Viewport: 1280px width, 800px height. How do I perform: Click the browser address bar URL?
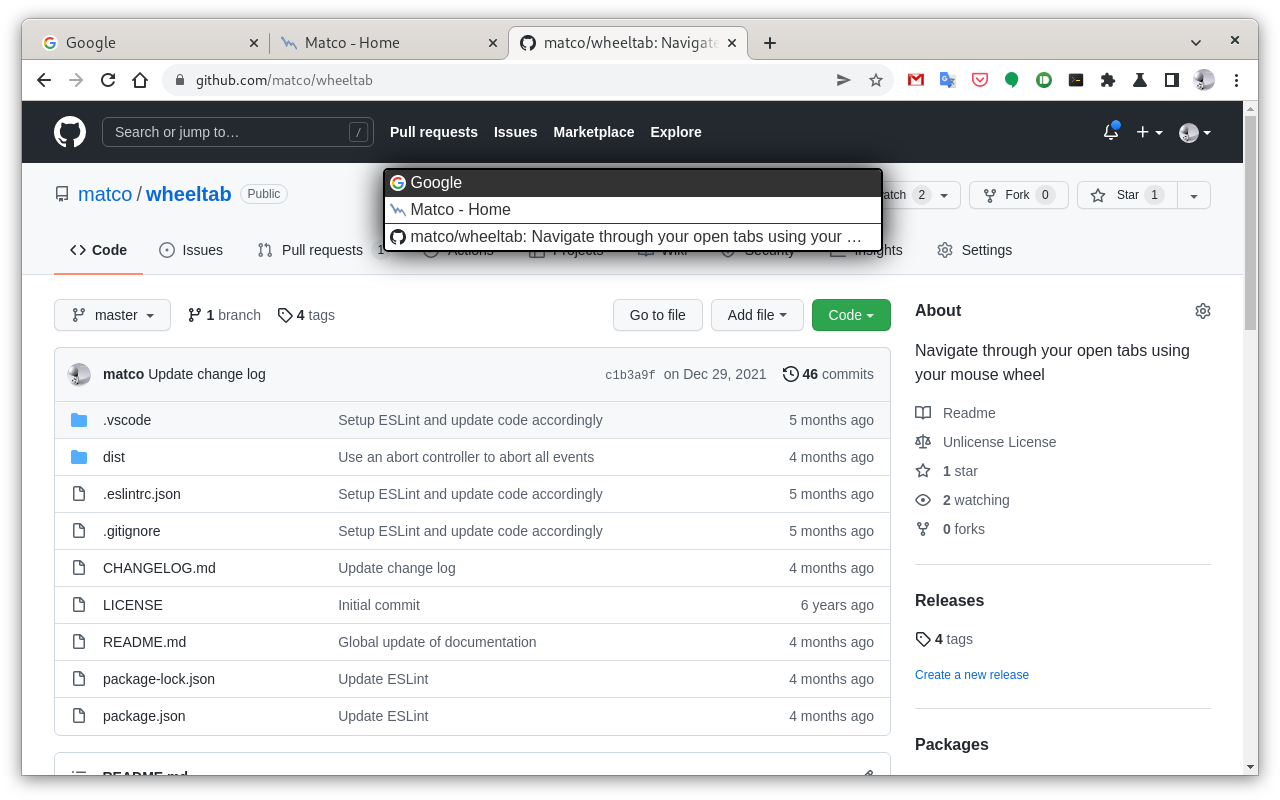tap(284, 80)
